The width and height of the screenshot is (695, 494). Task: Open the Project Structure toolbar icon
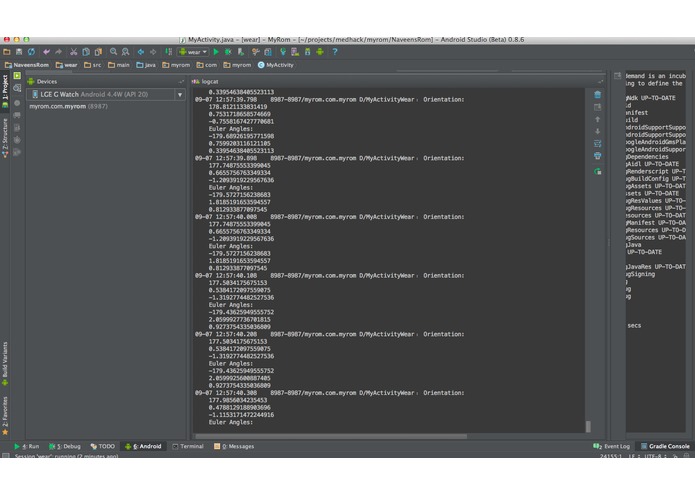[268, 52]
